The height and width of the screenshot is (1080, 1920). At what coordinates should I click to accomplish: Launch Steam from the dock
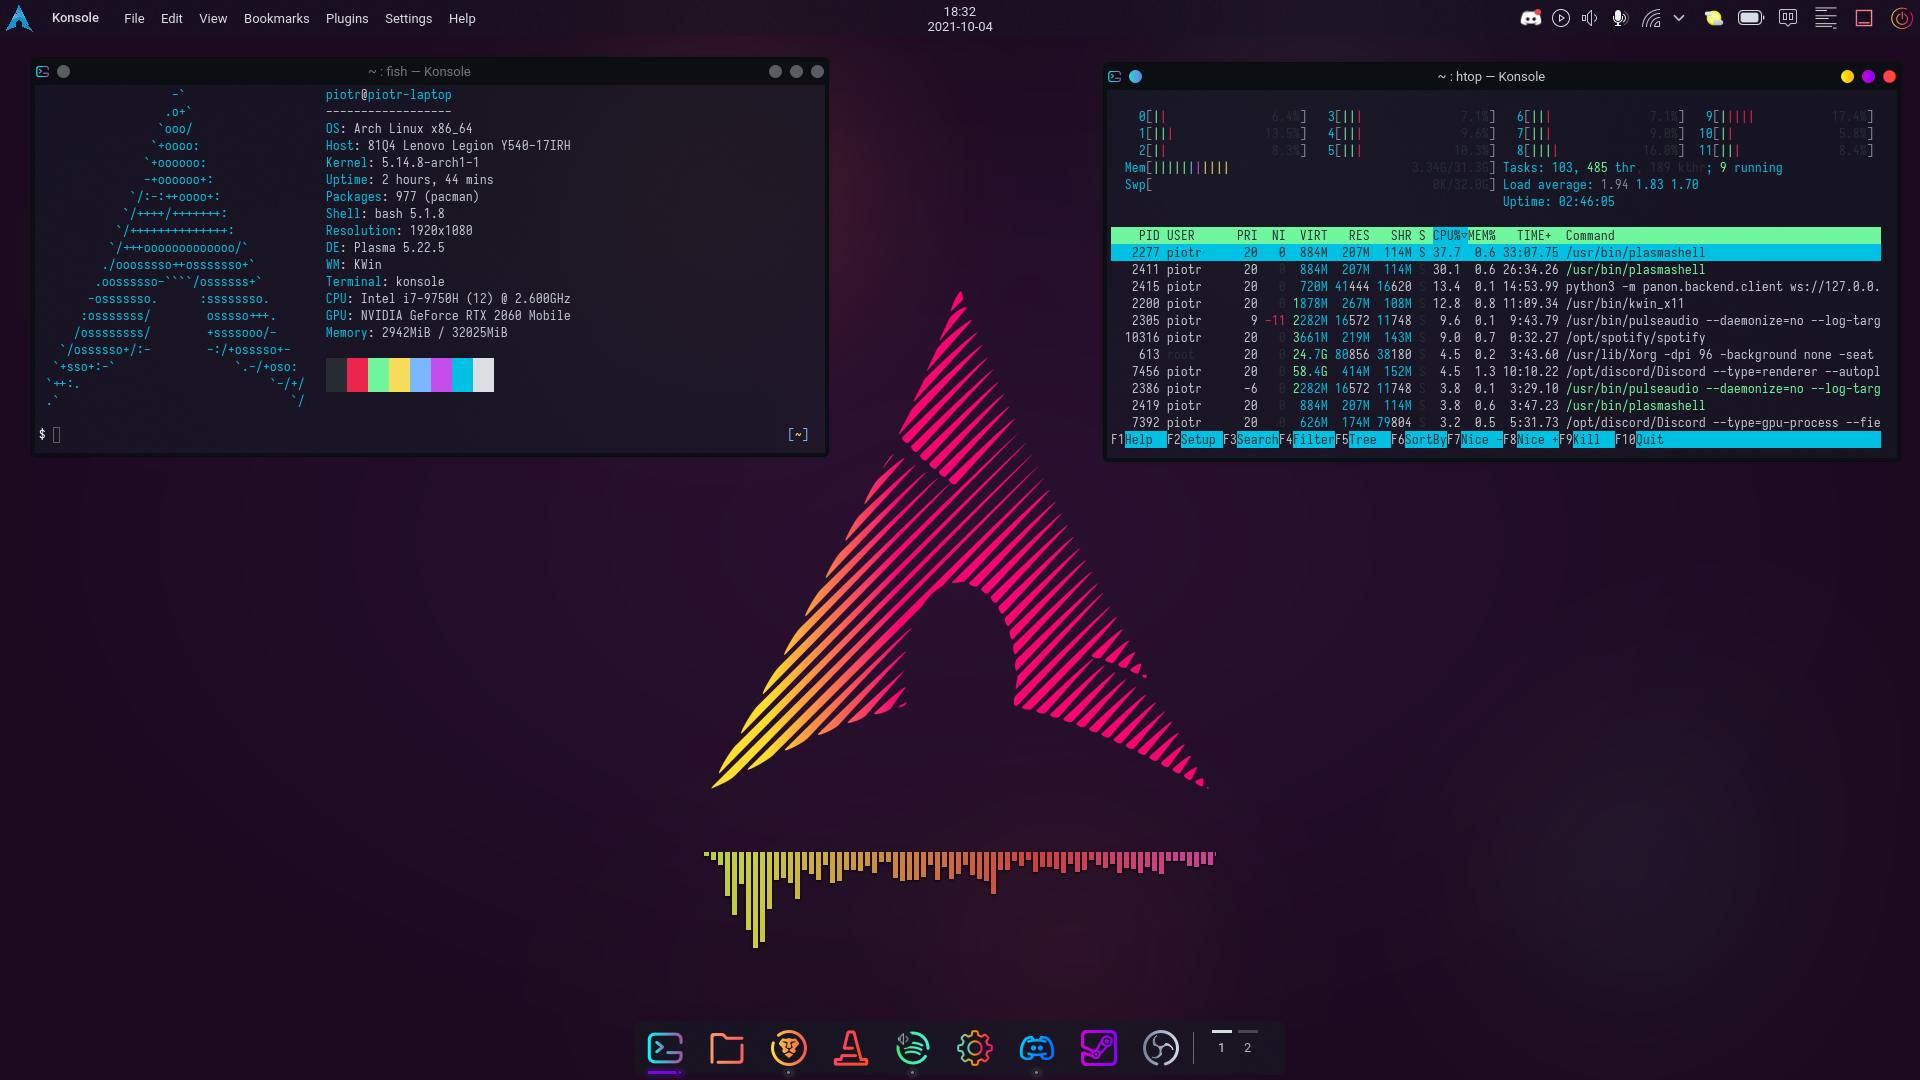pyautogui.click(x=1098, y=1048)
